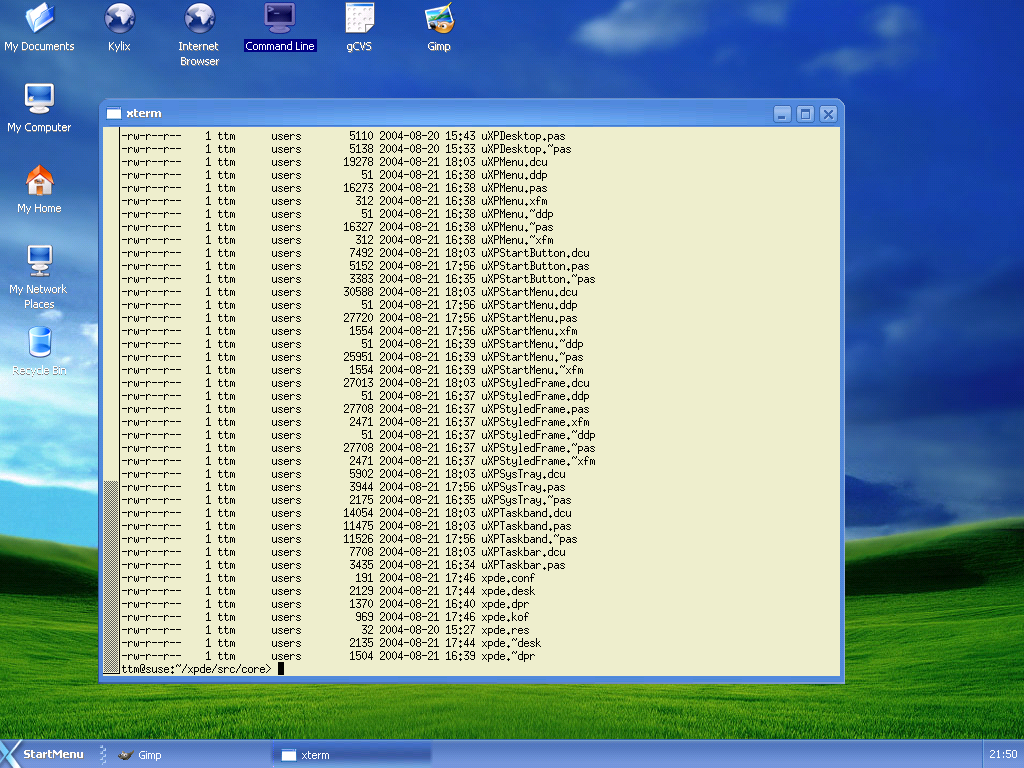1024x768 pixels.
Task: Click the xpde.kof filename
Action: click(x=505, y=617)
